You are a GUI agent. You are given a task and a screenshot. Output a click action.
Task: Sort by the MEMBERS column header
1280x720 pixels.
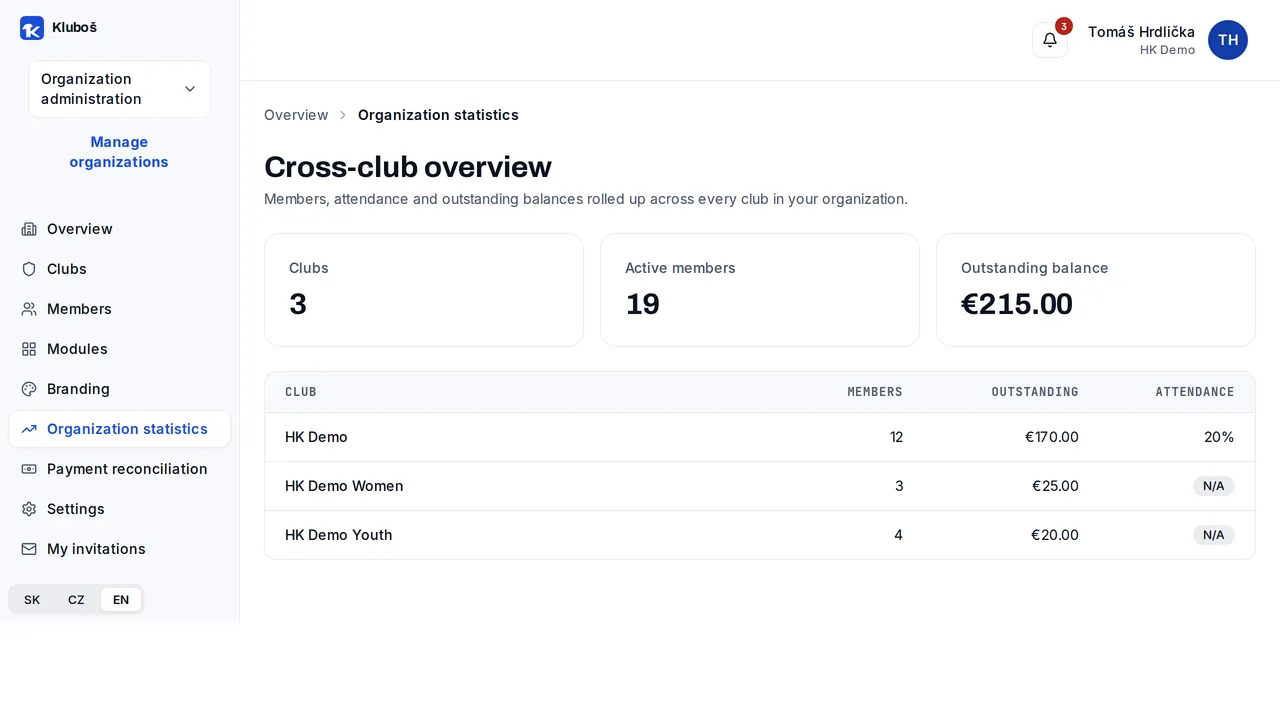[x=875, y=392]
